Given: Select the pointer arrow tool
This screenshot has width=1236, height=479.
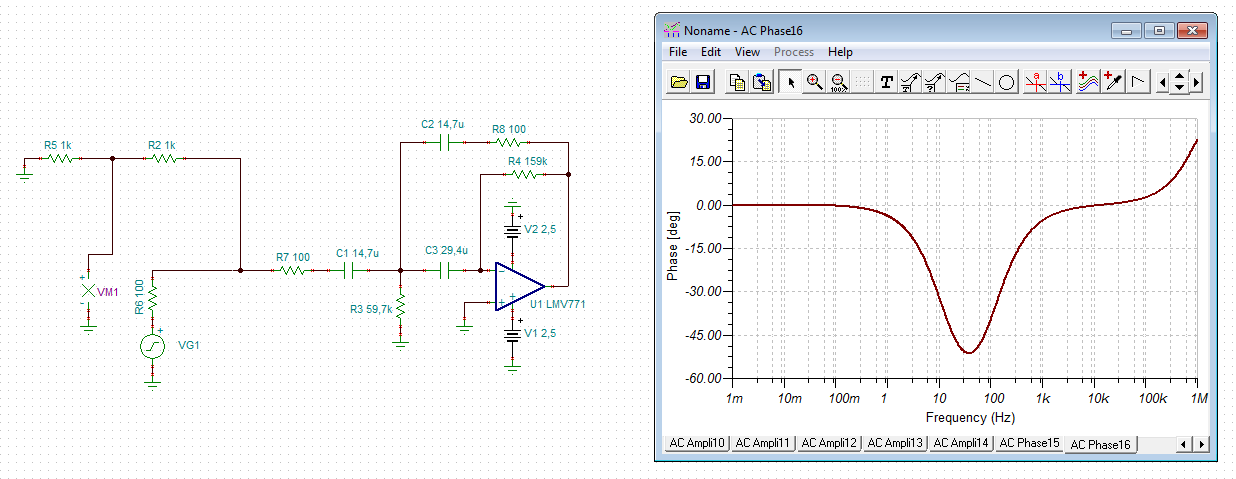Looking at the screenshot, I should 790,82.
